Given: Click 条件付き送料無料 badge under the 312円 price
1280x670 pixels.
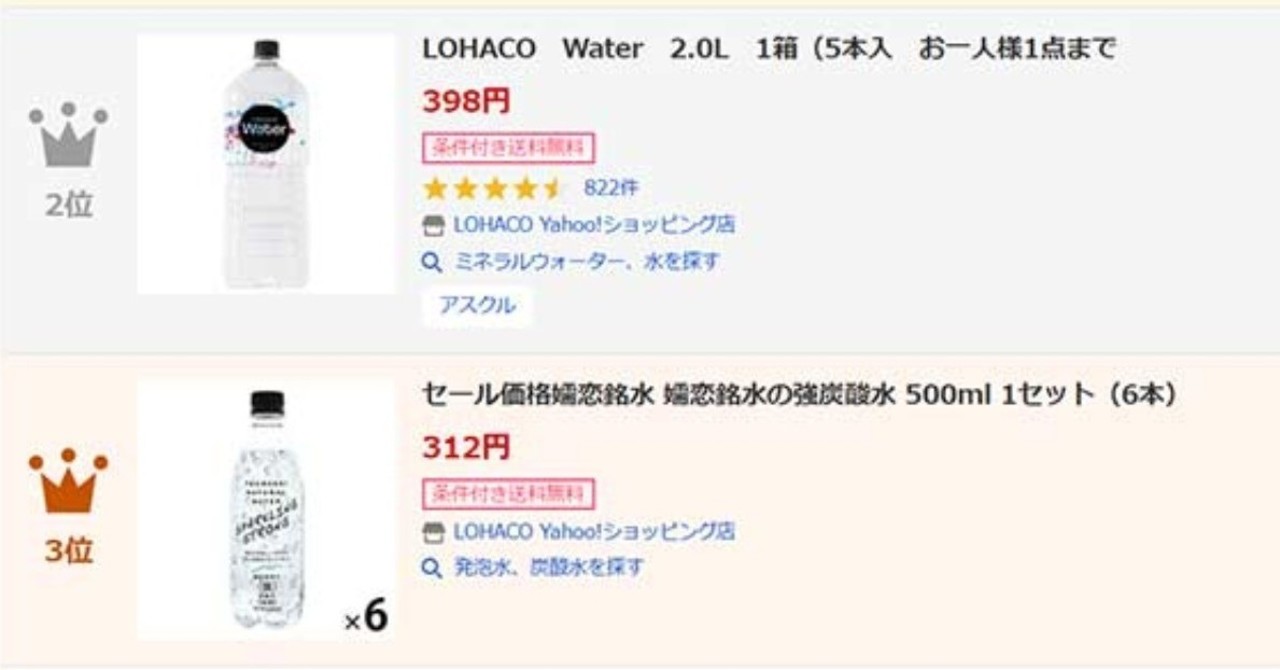Looking at the screenshot, I should [509, 494].
